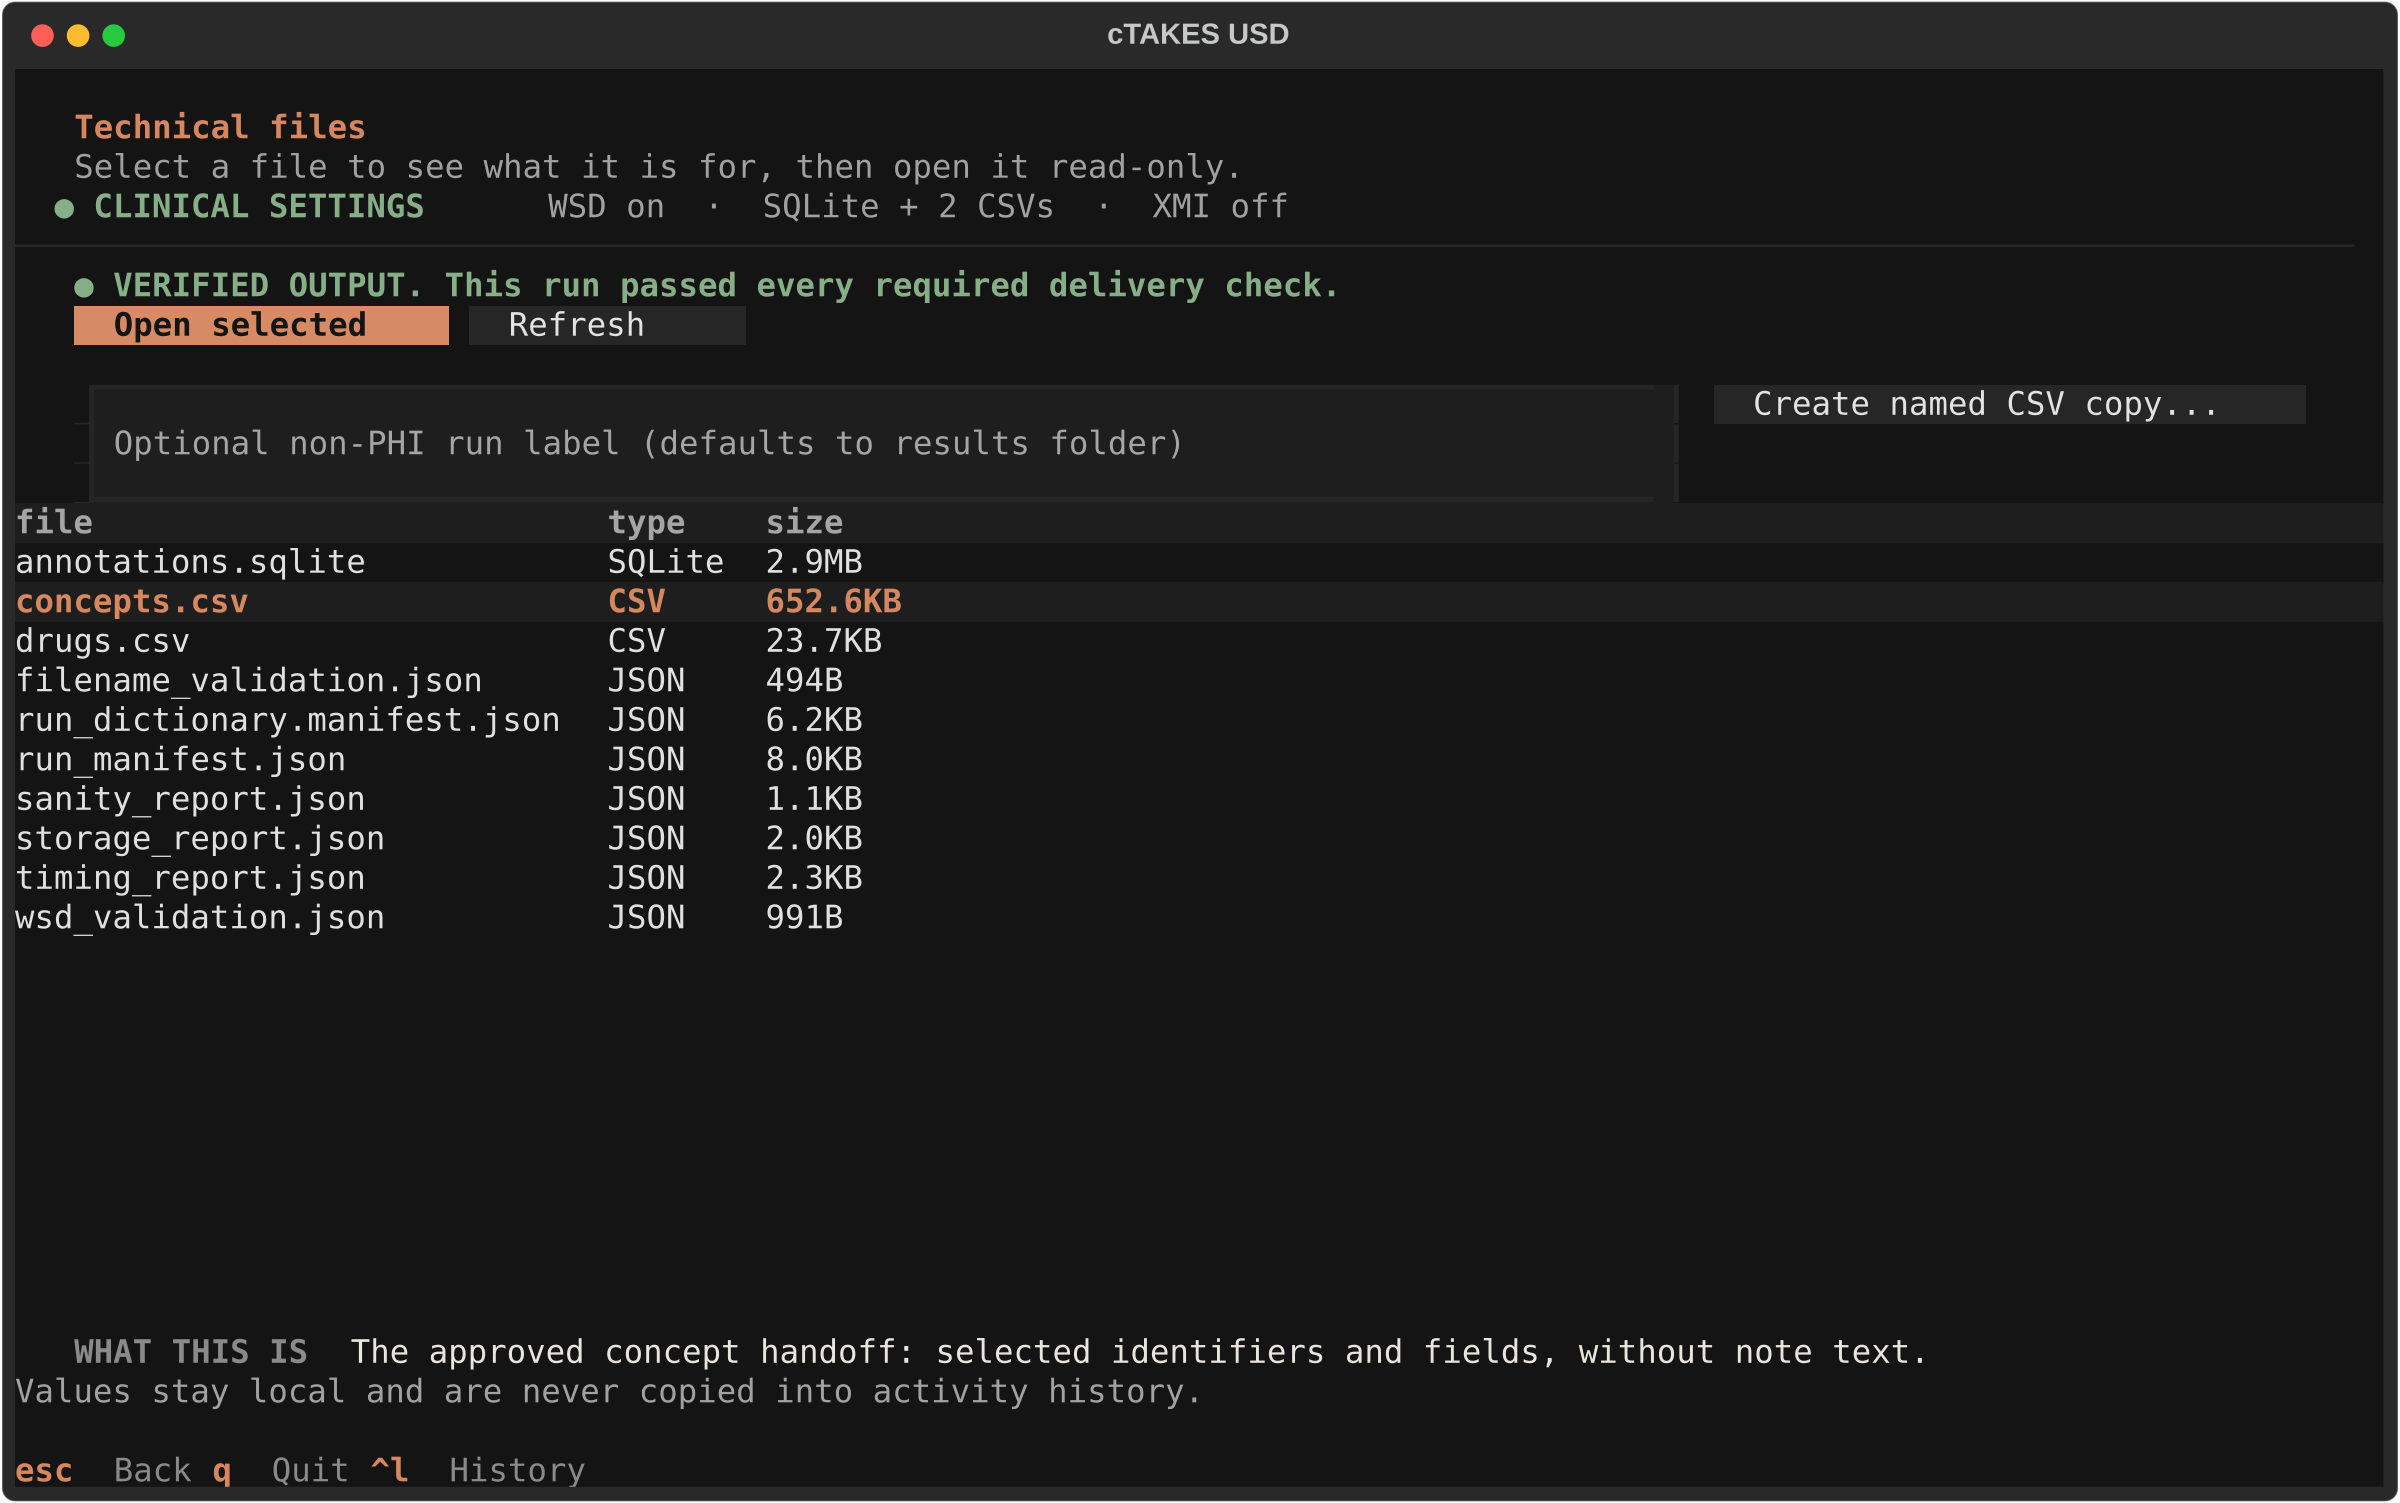
Task: Select the annotations.sqlite row
Action: 1198,562
